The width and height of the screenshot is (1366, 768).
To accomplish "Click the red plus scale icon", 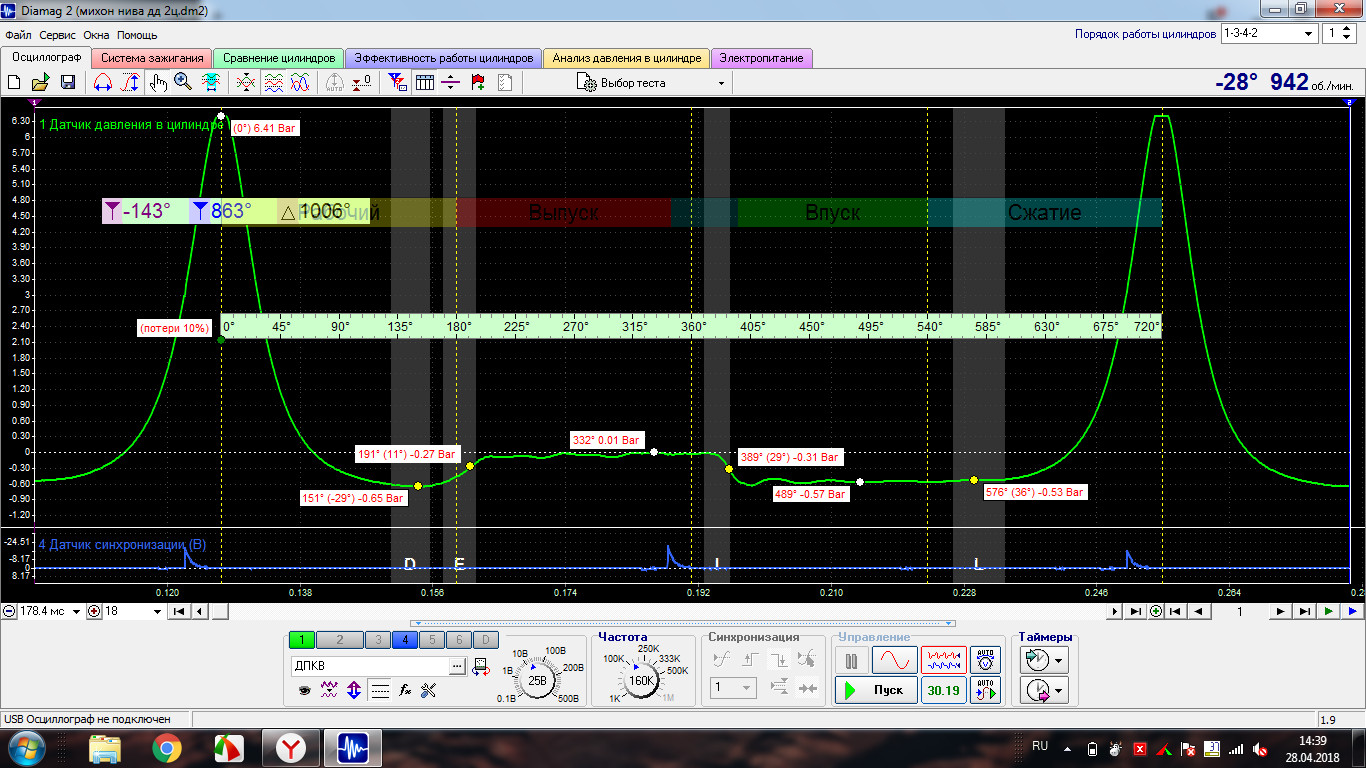I will coord(95,611).
